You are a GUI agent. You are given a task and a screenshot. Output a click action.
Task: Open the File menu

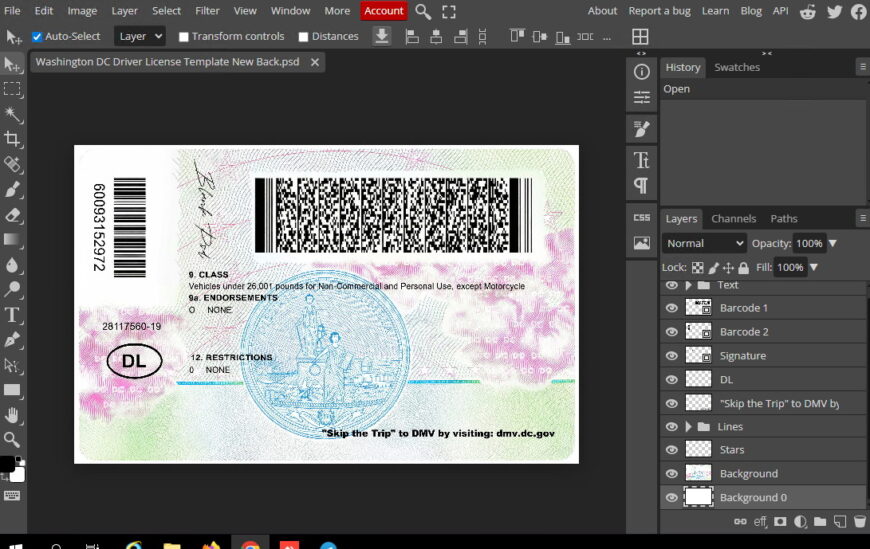[x=12, y=11]
